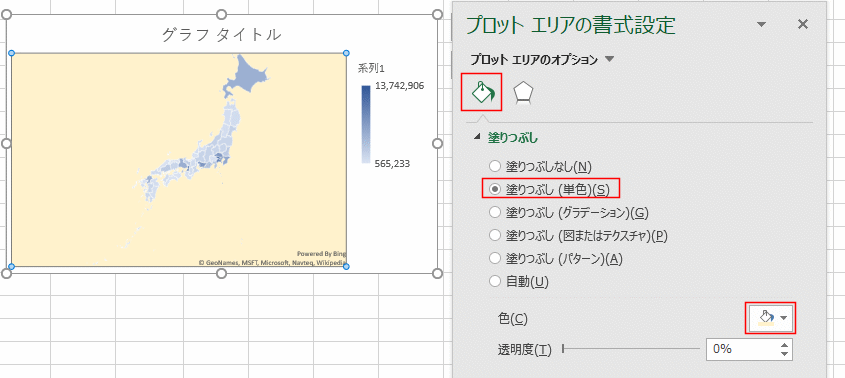Select 塗りつぶし (図またはテクスチャ)(P) option
845x378 pixels.
coord(494,236)
